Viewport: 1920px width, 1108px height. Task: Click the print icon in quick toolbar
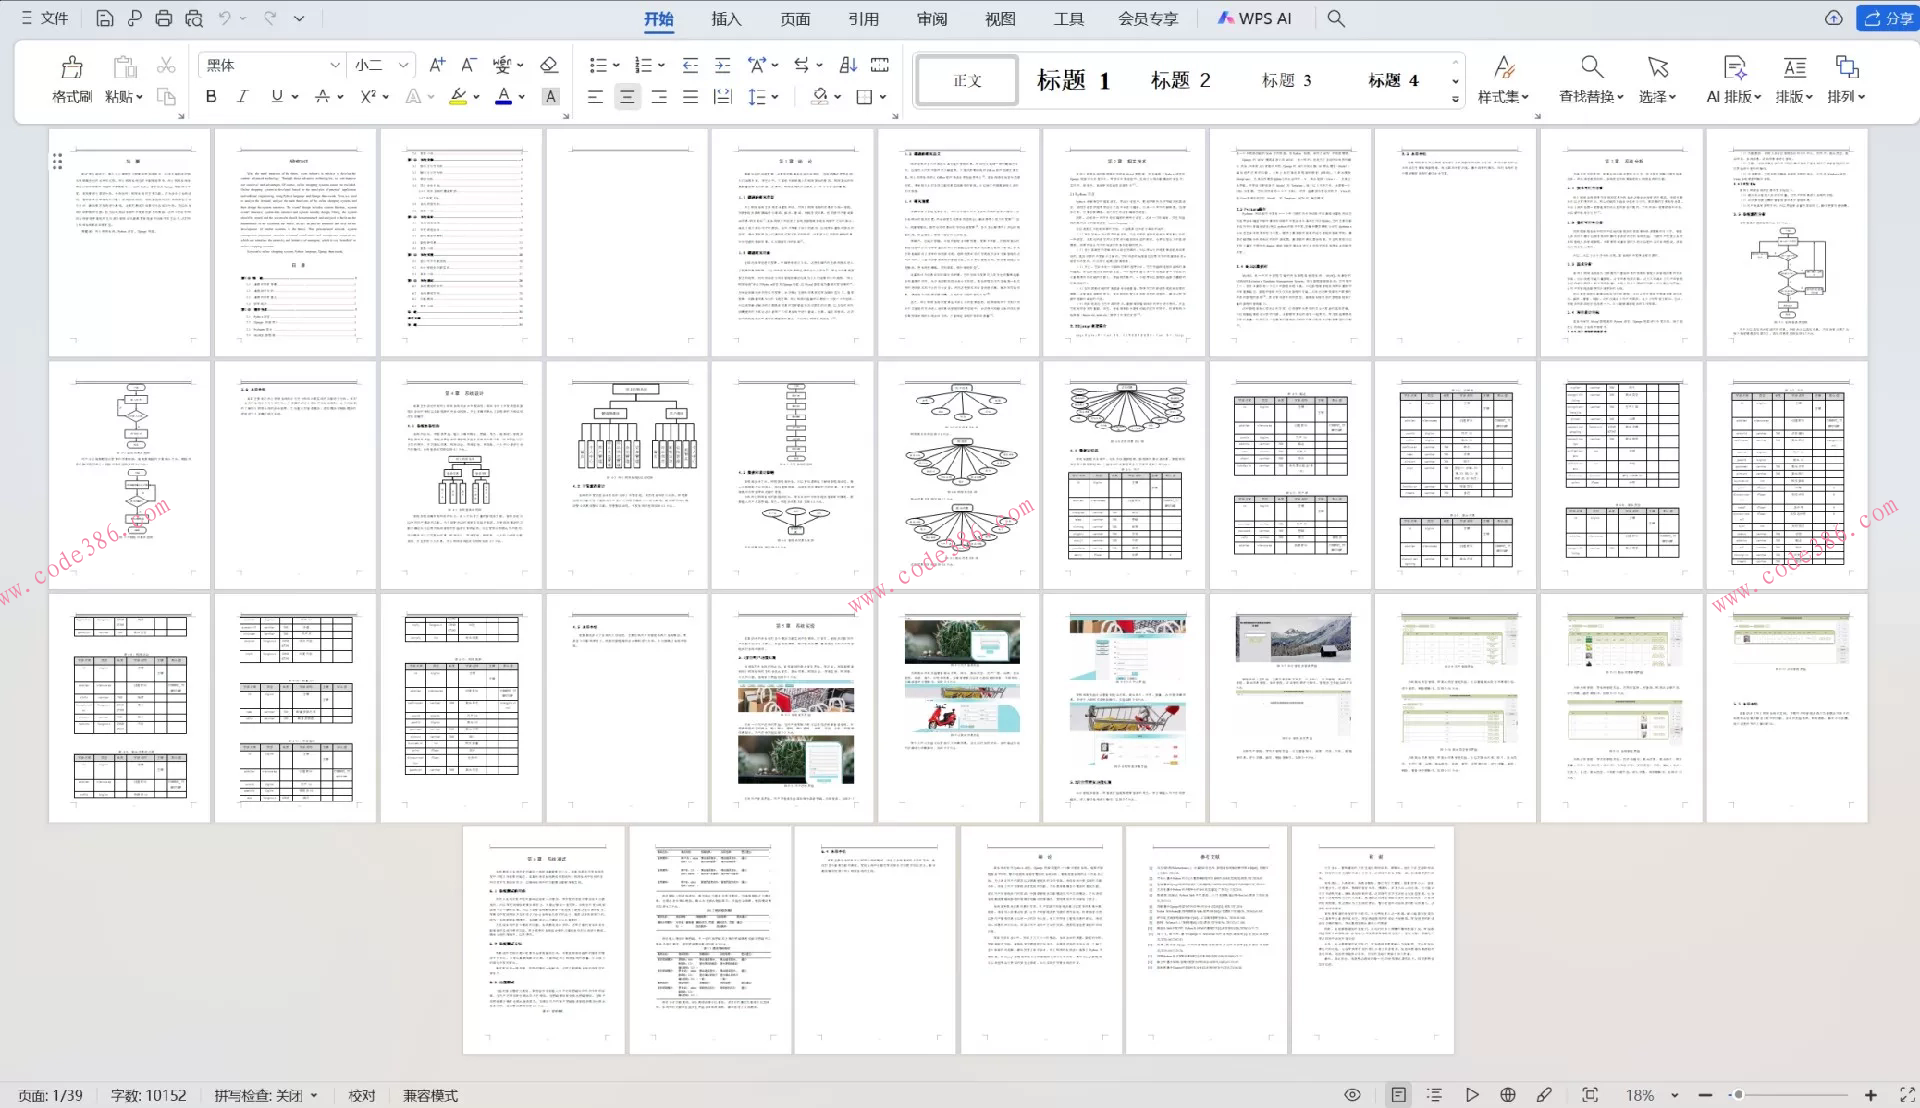point(164,18)
